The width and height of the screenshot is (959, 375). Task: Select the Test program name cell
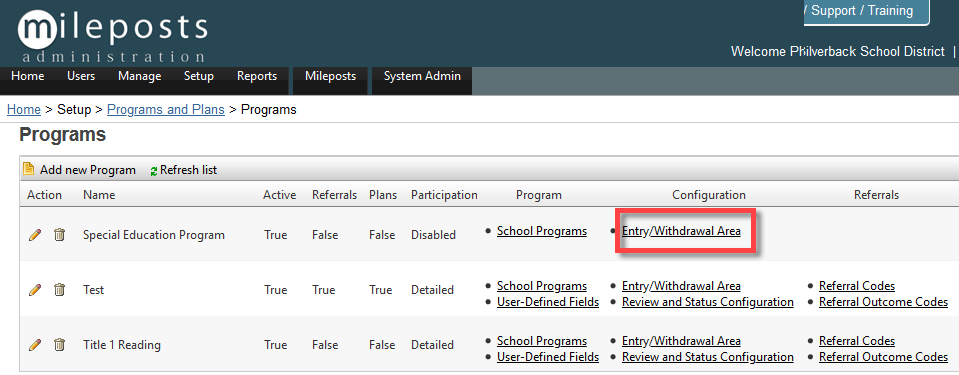click(x=94, y=290)
